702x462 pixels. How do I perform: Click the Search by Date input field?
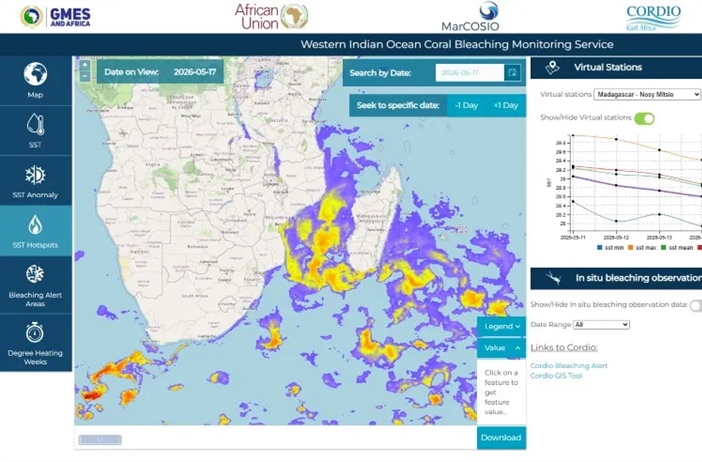coord(470,73)
